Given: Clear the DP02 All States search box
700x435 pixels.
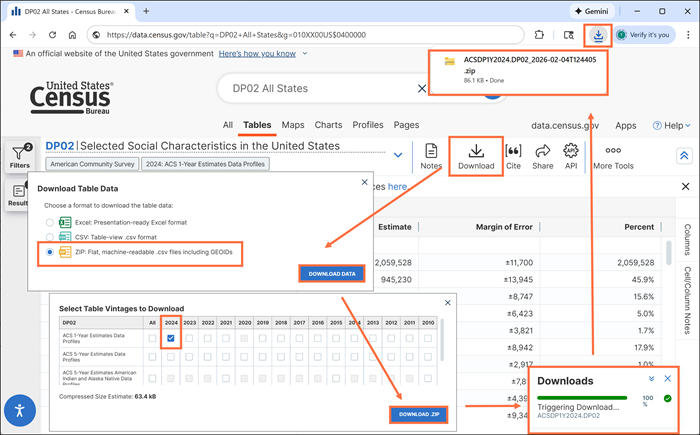Looking at the screenshot, I should (421, 88).
